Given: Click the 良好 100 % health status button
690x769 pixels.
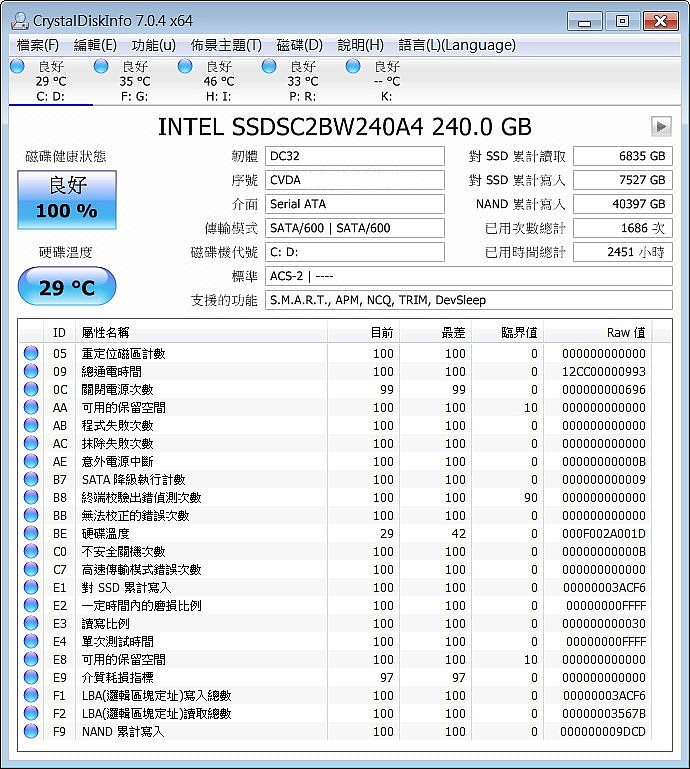Looking at the screenshot, I should click(67, 200).
